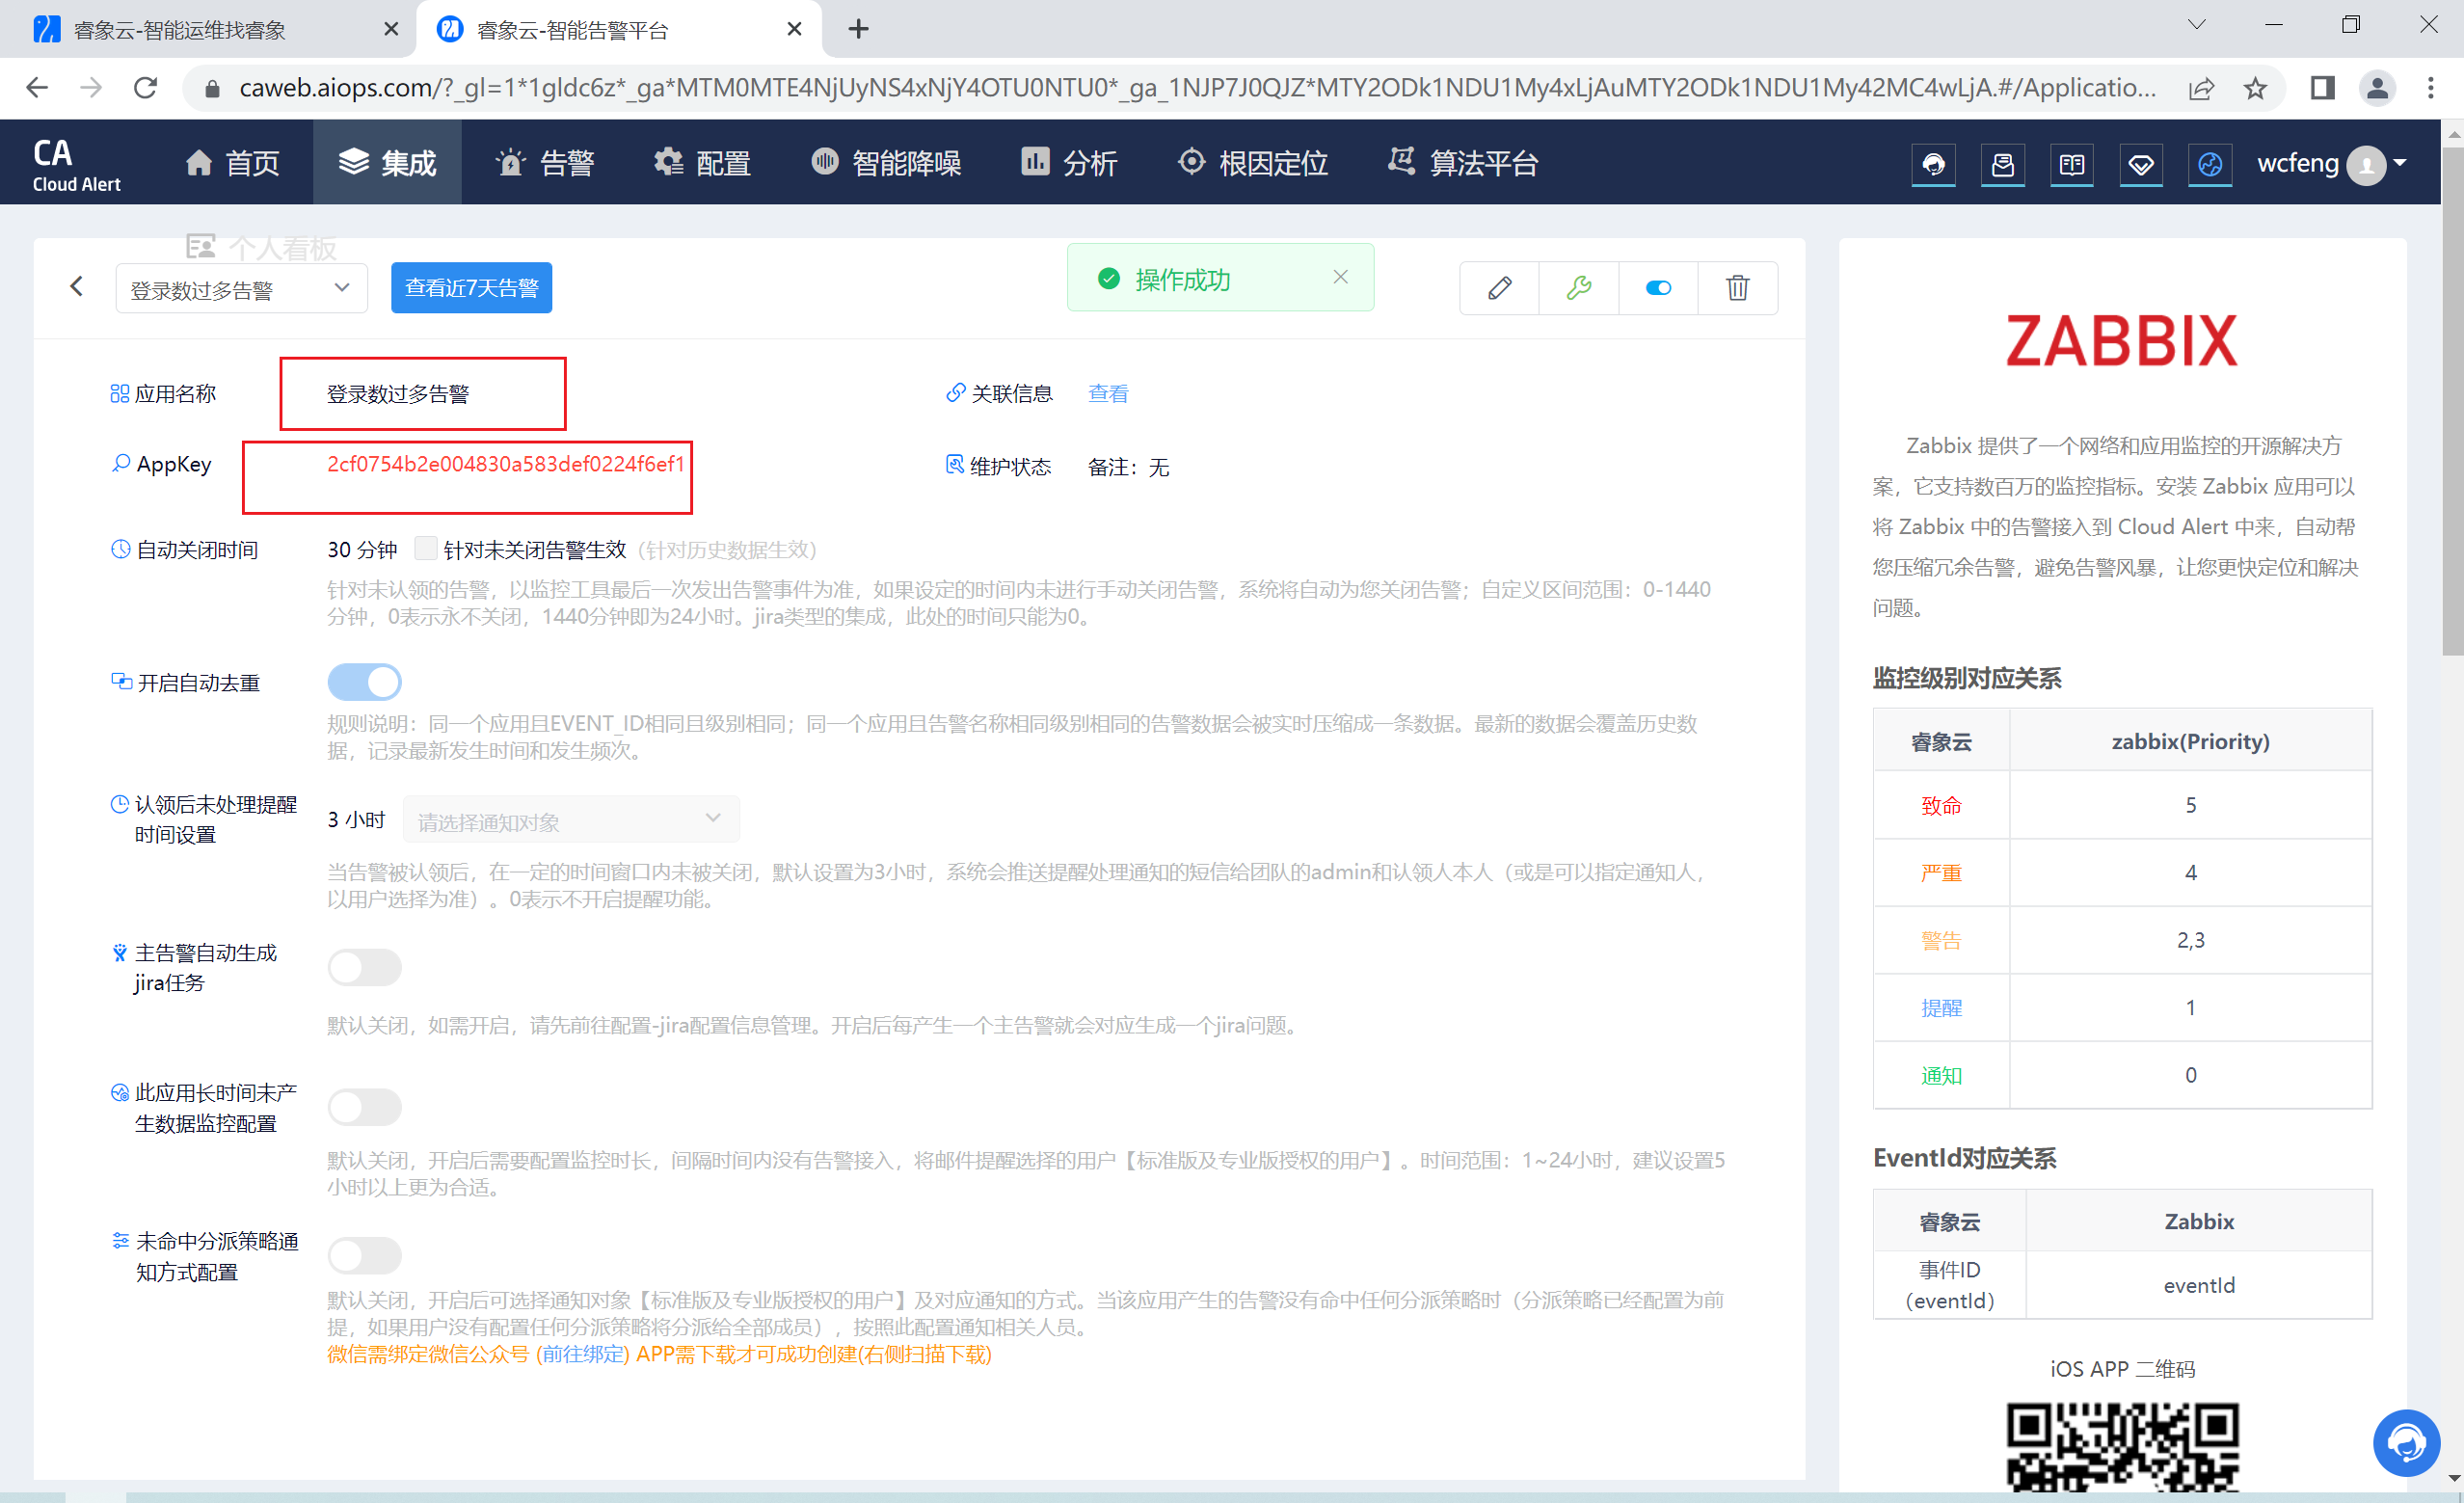Enable the 此应用长时间未产生数据监控配置 switch

point(364,1108)
